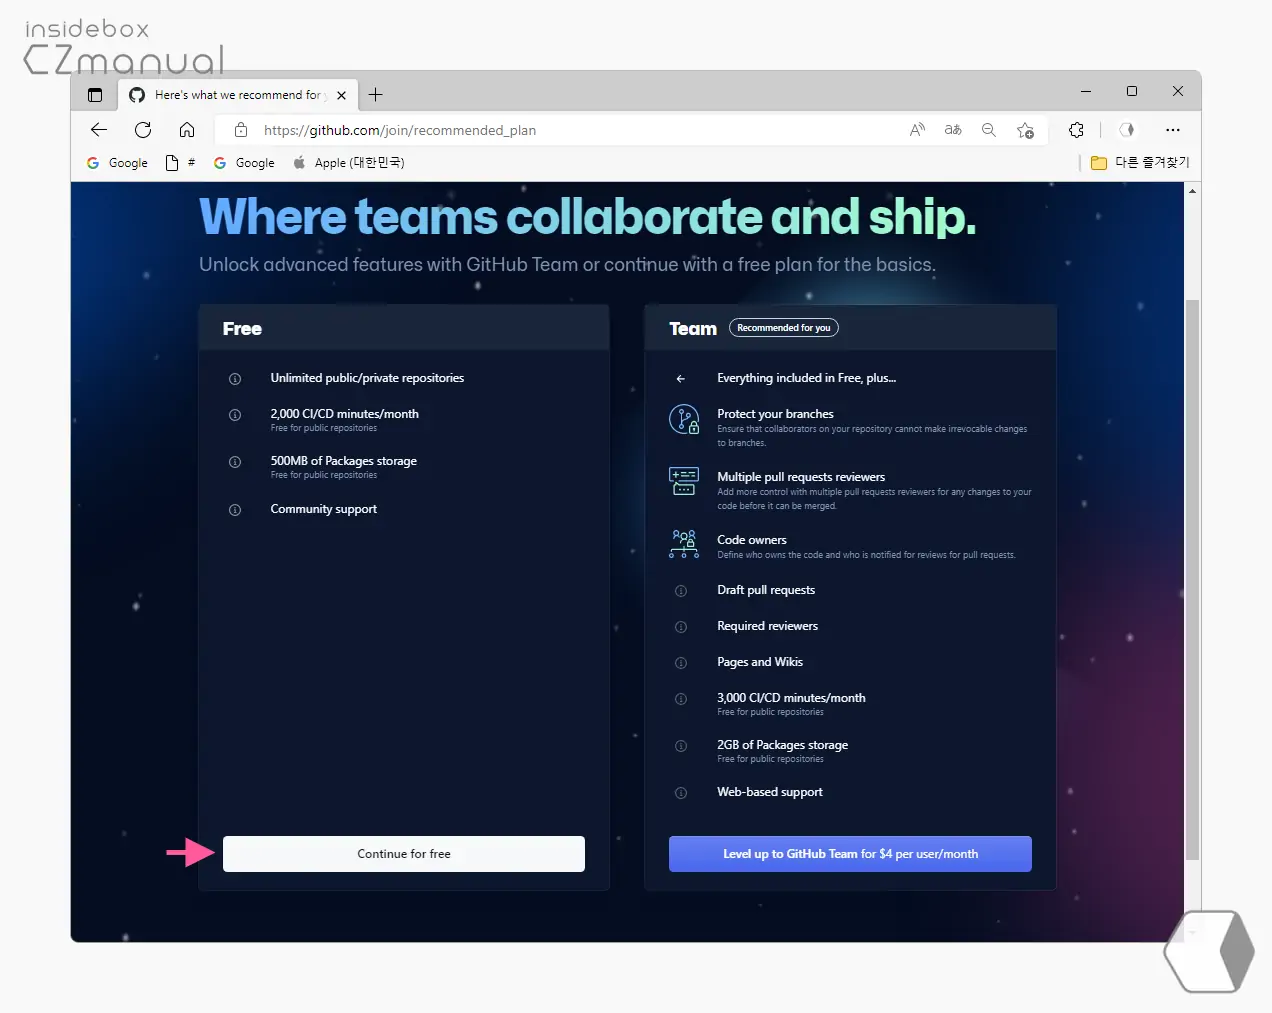This screenshot has height=1013, width=1272.
Task: View site info via the lock icon
Action: pyautogui.click(x=240, y=130)
